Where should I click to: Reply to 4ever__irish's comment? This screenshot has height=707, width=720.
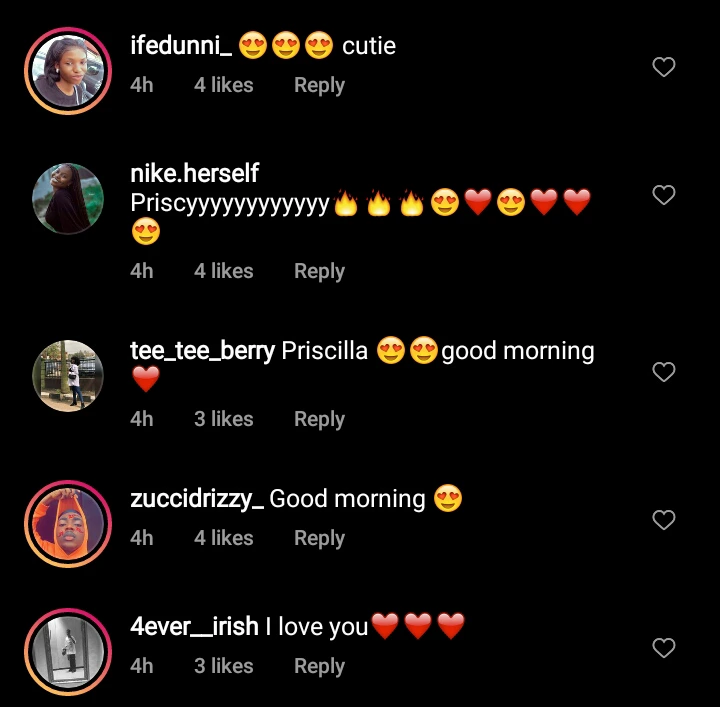319,667
